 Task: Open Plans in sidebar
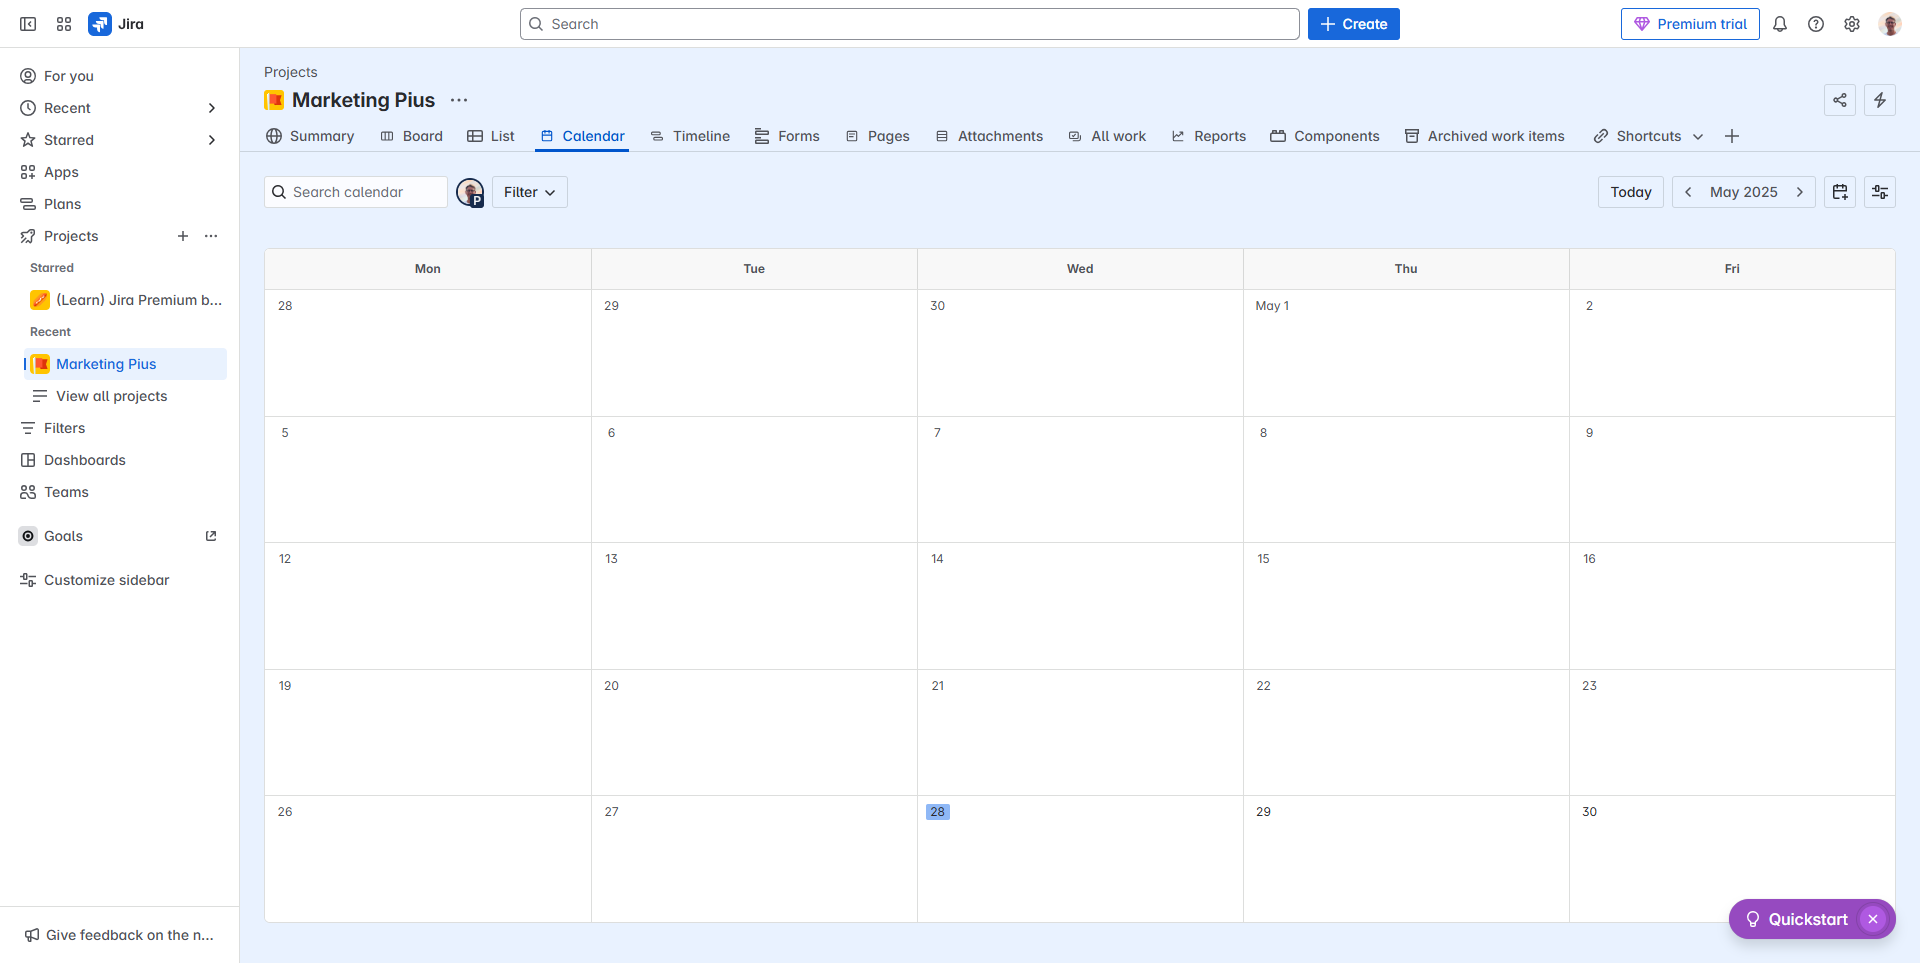click(120, 204)
